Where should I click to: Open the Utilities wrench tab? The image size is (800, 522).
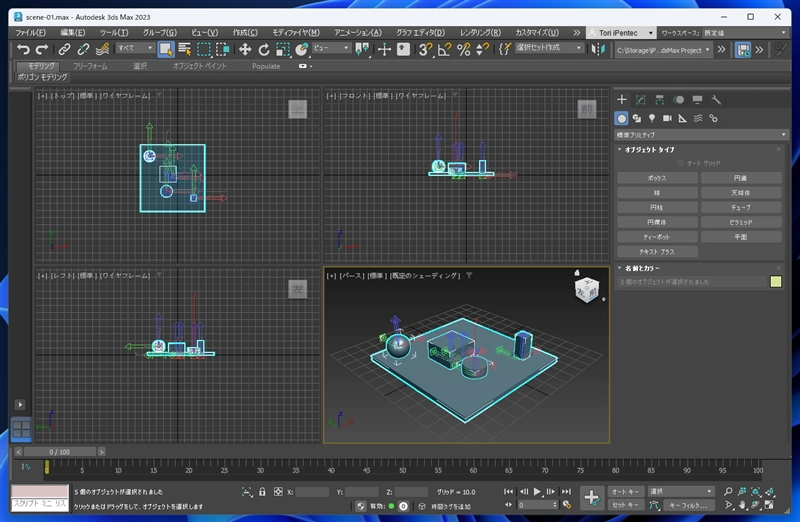coord(716,100)
